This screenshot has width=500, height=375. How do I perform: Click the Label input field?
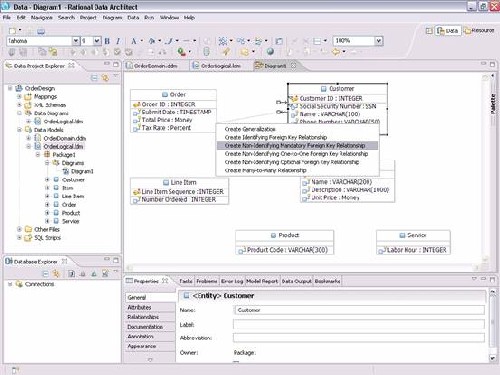pyautogui.click(x=359, y=324)
